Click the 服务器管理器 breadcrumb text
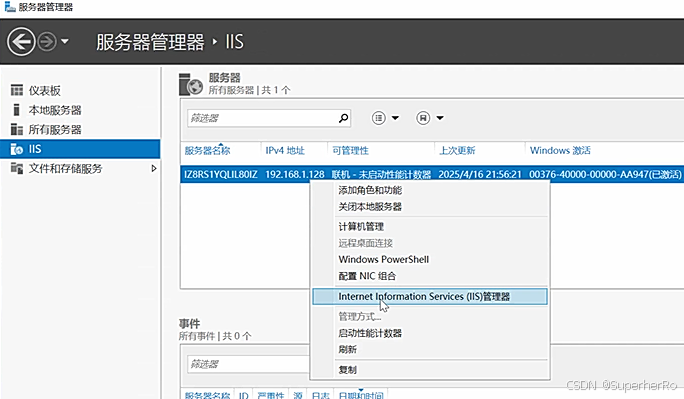This screenshot has height=399, width=684. click(150, 42)
